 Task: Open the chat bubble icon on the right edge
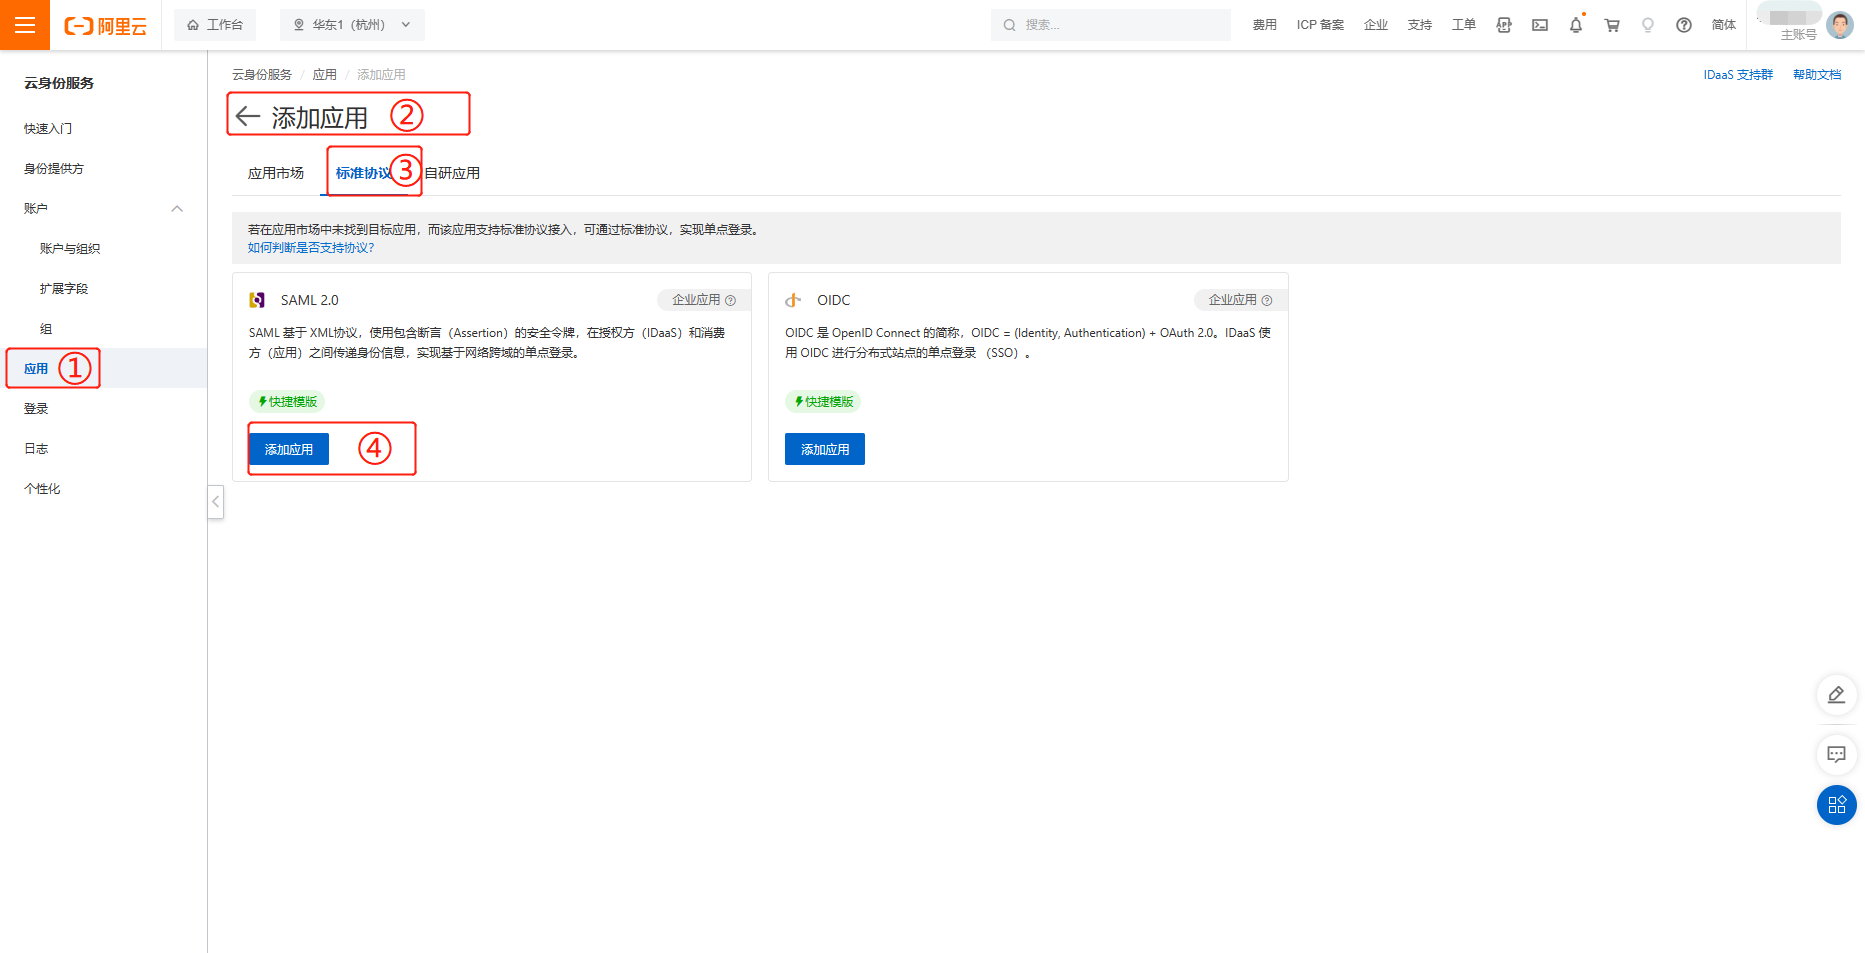(1837, 755)
